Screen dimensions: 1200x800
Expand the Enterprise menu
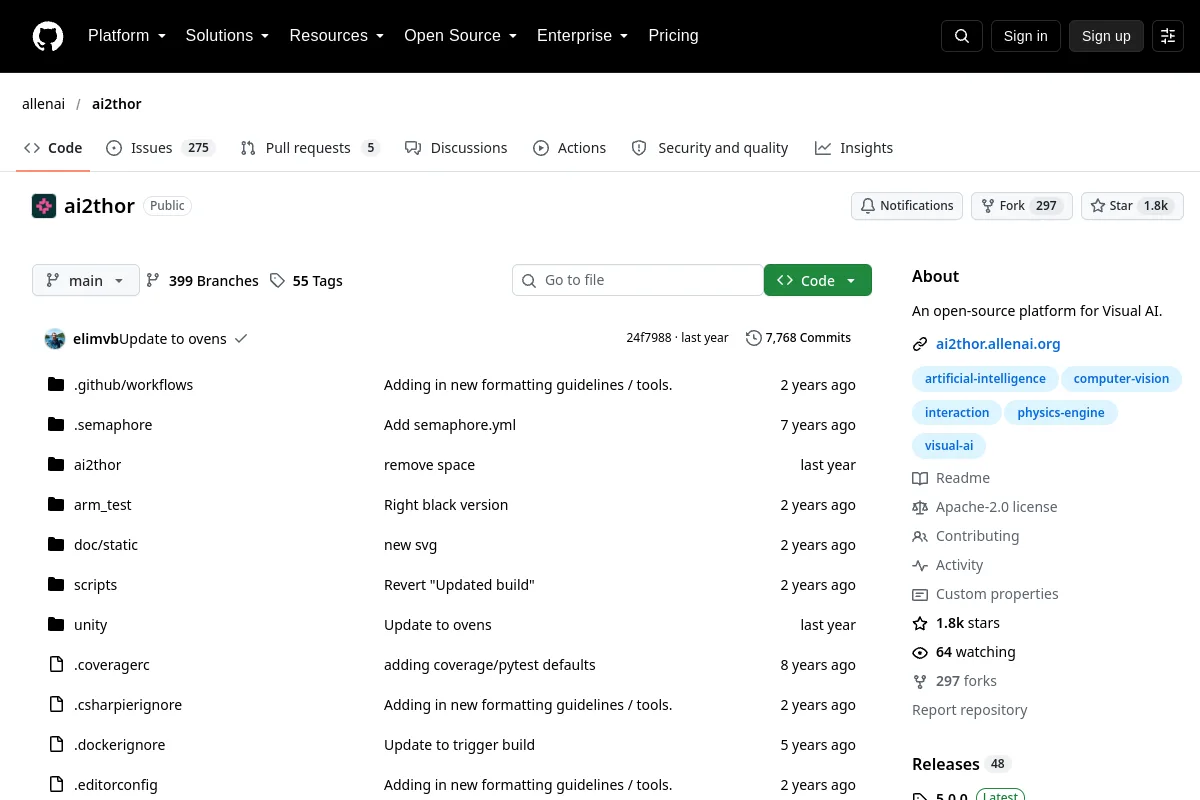pos(582,36)
